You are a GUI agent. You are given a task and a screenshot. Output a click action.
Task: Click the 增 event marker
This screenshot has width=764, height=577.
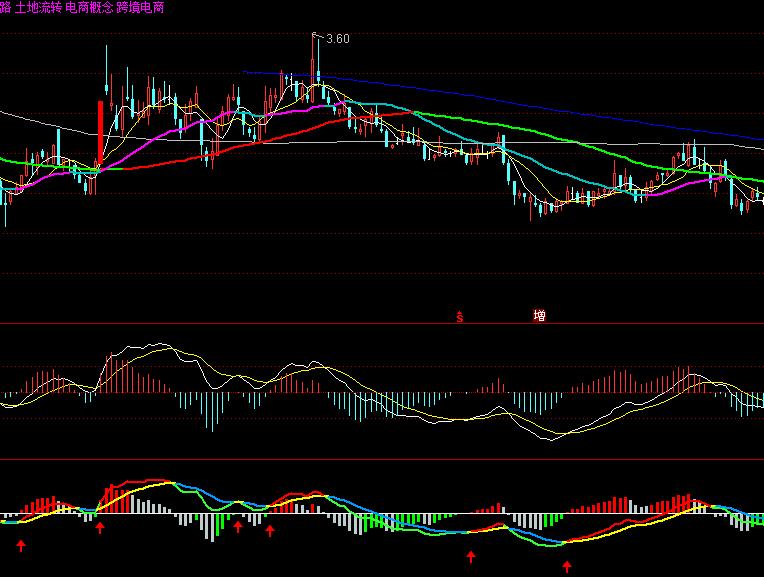tap(539, 316)
